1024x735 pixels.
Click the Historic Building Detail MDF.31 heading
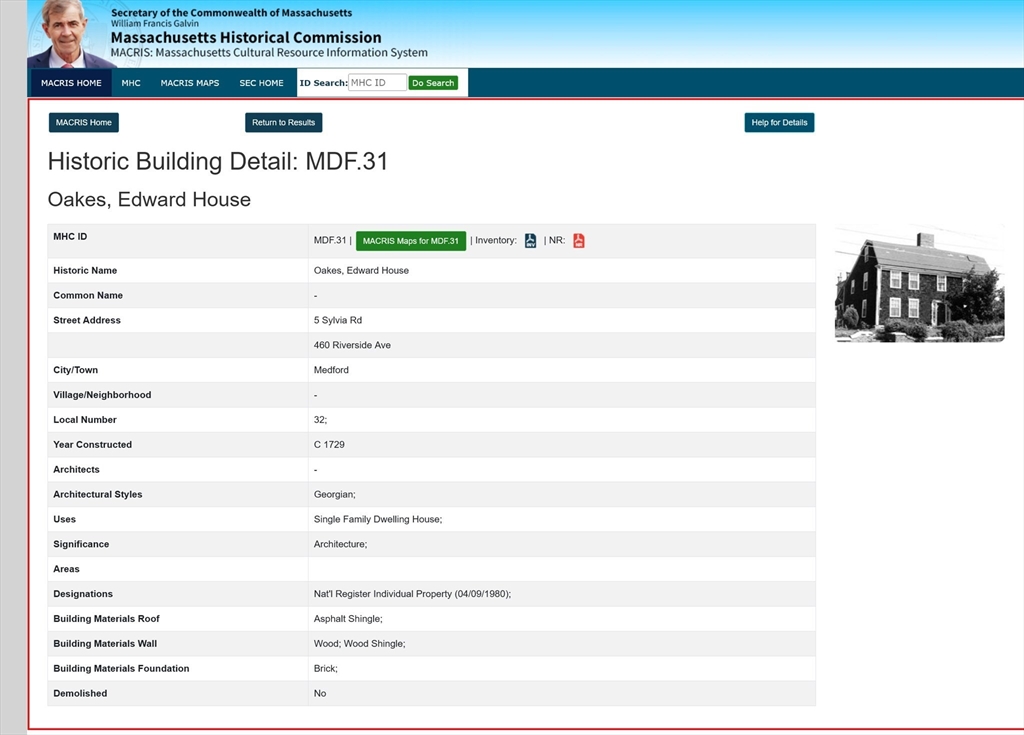click(x=218, y=161)
